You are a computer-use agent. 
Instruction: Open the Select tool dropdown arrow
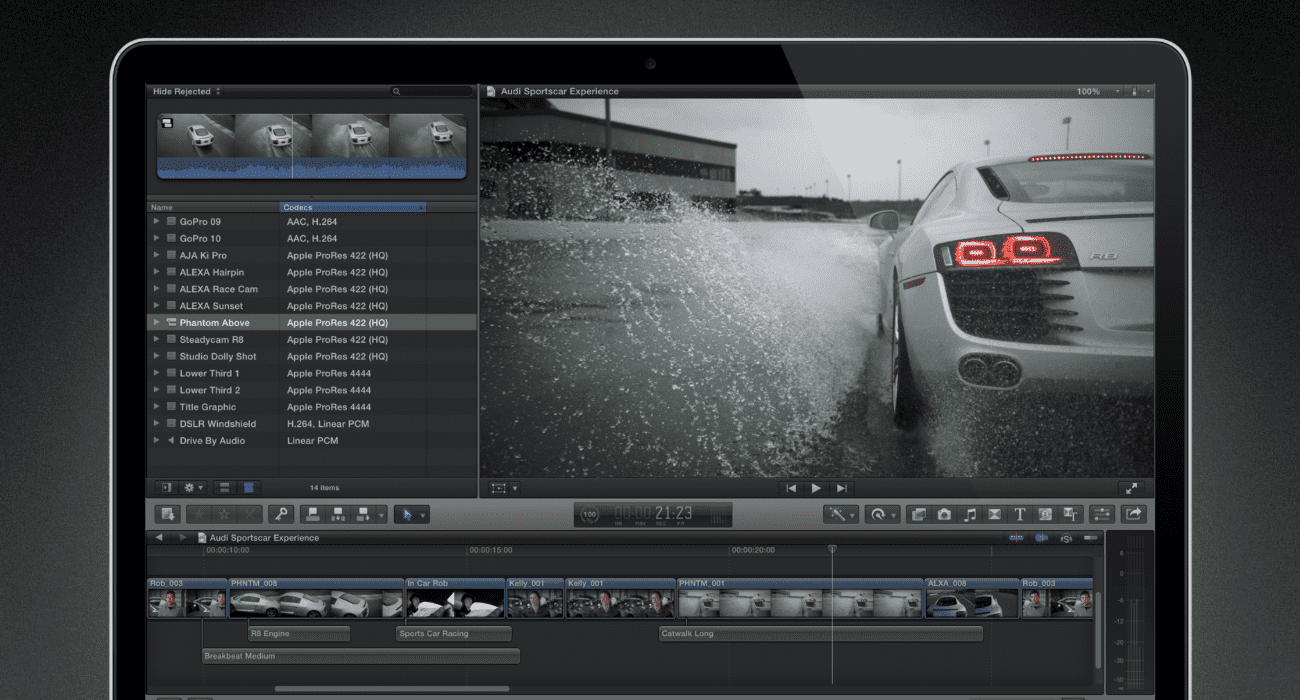coord(424,515)
